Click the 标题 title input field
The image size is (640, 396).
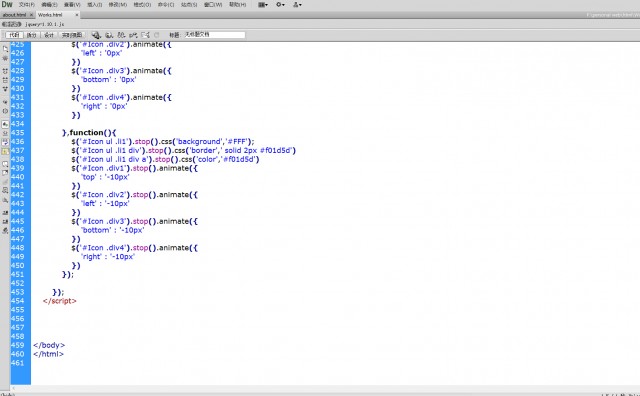[214, 35]
